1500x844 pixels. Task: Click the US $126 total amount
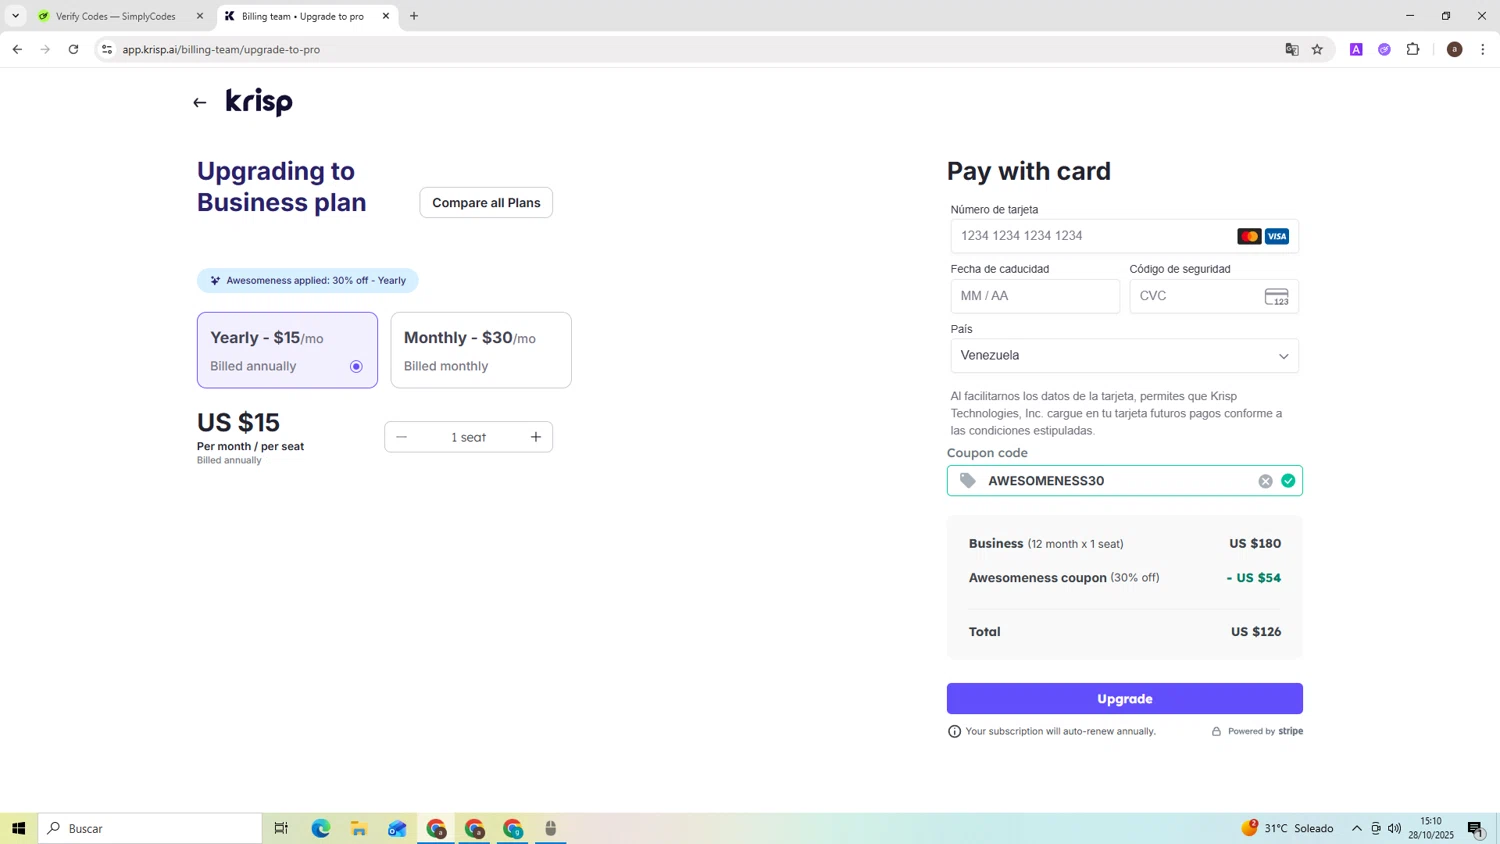tap(1256, 632)
